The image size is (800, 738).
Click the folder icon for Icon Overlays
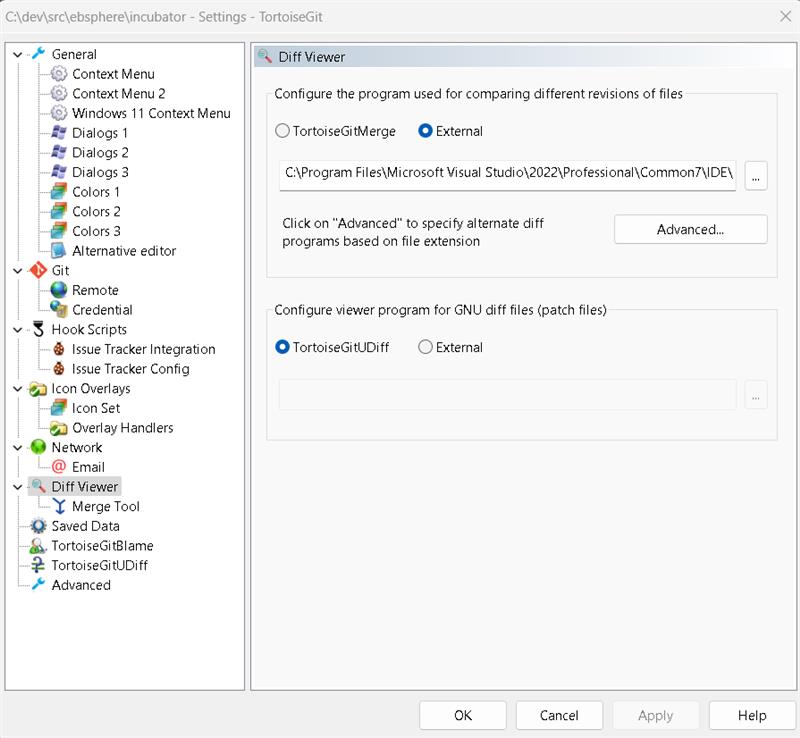(x=39, y=389)
